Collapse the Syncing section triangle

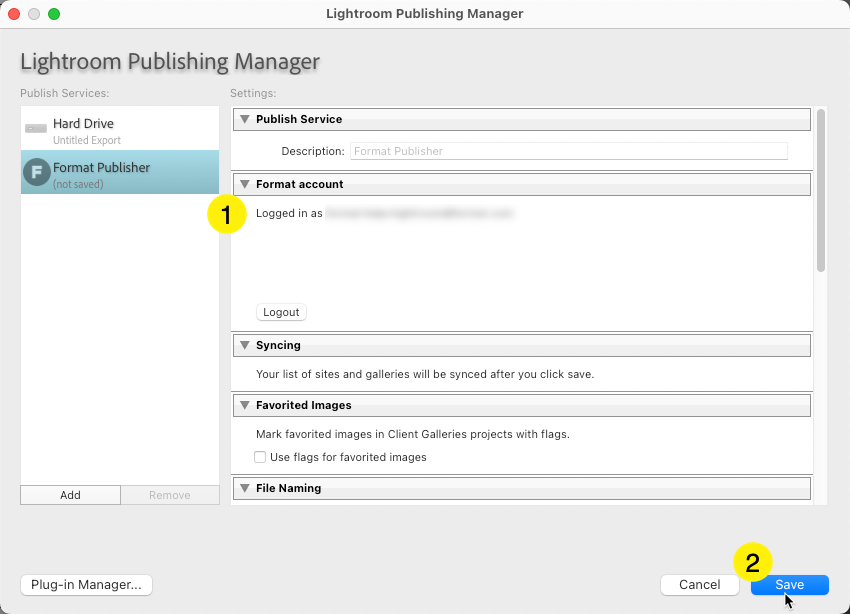pos(245,345)
